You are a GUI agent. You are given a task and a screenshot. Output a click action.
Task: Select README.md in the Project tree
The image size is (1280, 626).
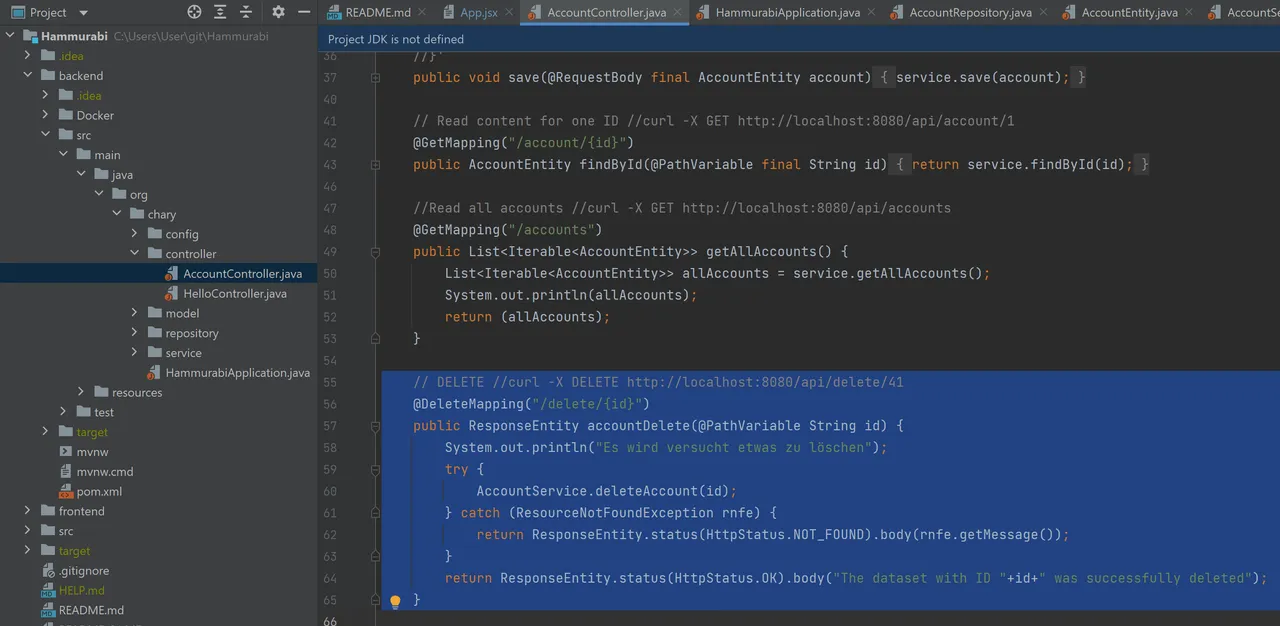coord(91,610)
